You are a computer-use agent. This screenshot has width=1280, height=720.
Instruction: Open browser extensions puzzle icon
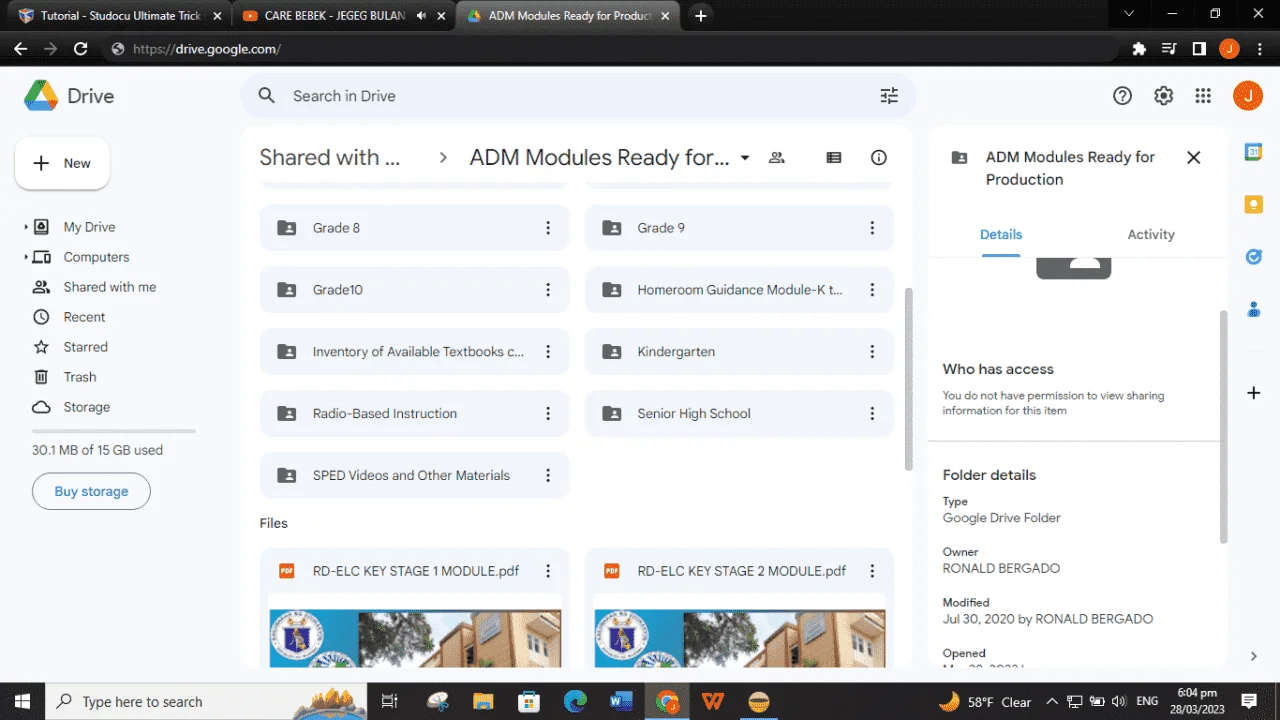coord(1138,49)
